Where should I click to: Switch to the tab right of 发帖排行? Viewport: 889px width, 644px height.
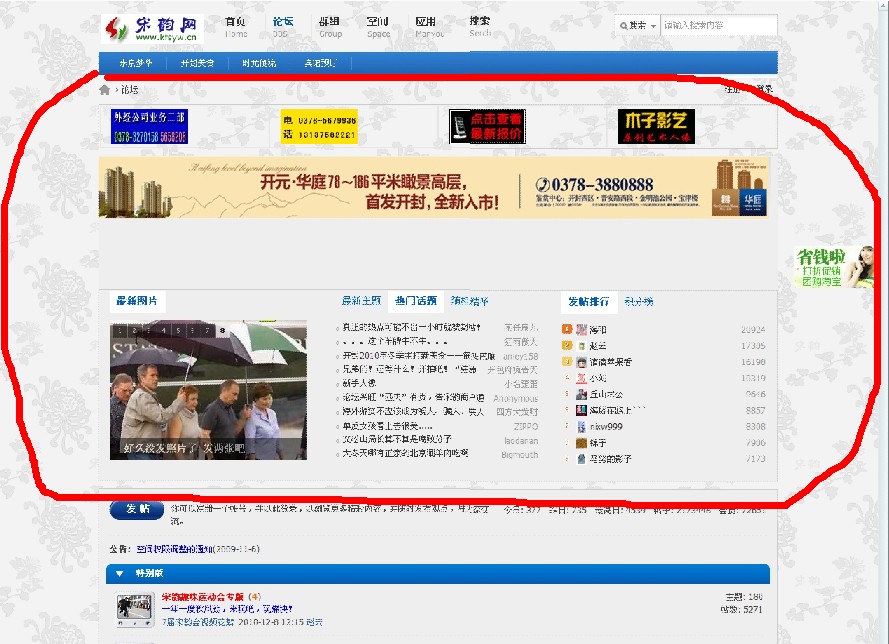tap(638, 302)
